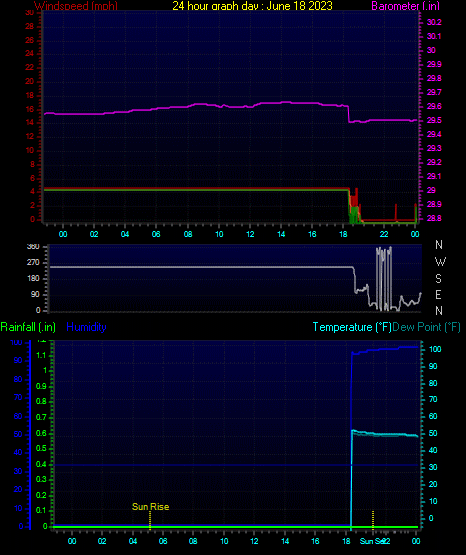Click the 29.5 barometer scale value
Viewport: 466px width, 555px height.
pos(434,121)
